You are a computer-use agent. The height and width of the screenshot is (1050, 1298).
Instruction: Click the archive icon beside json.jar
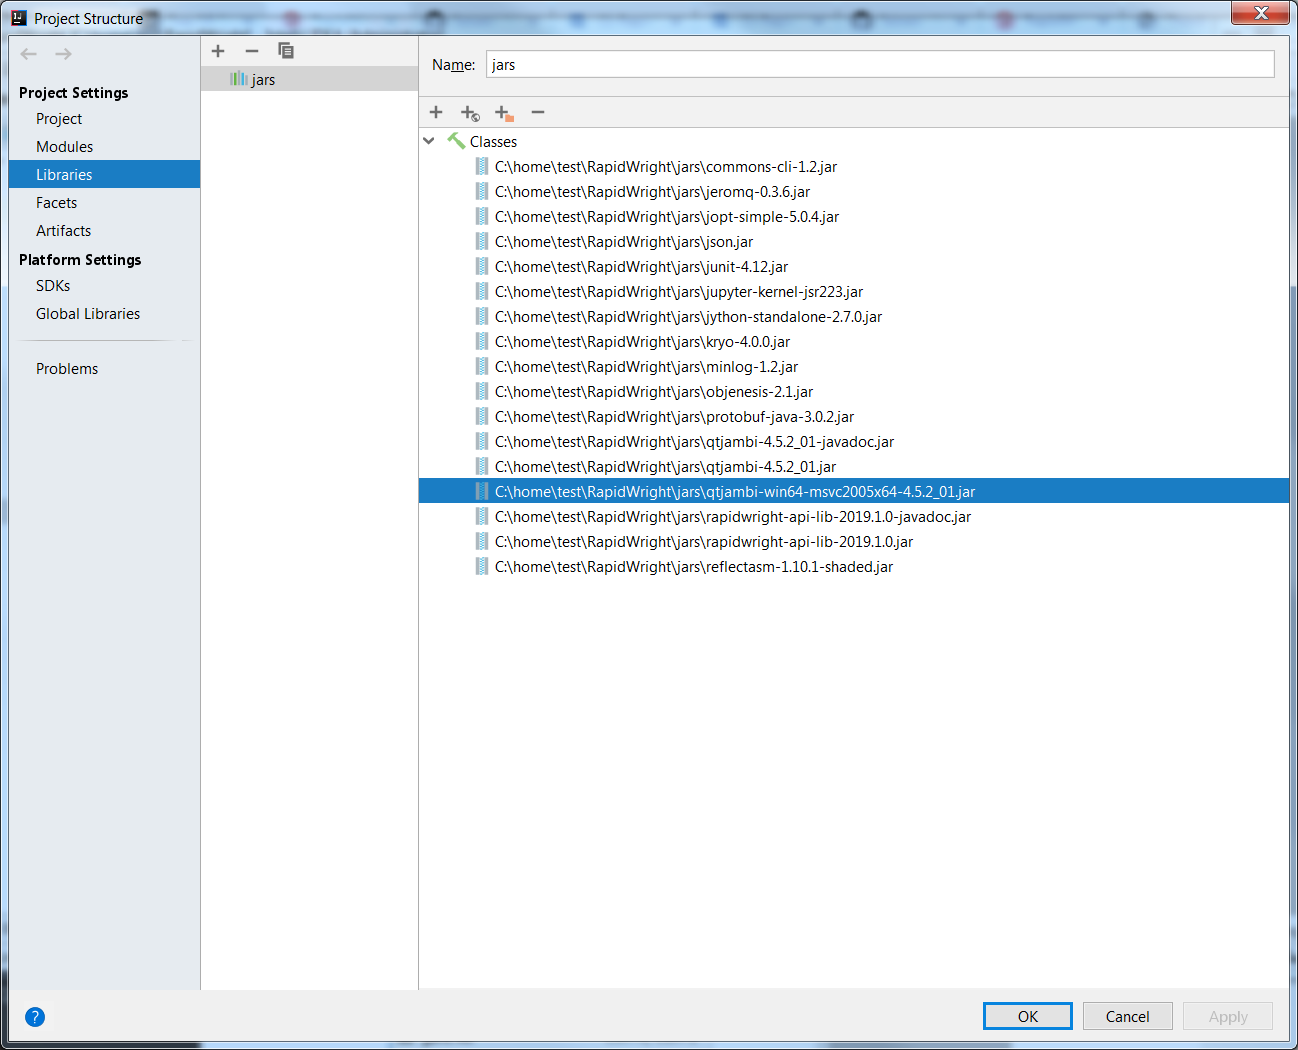point(482,241)
